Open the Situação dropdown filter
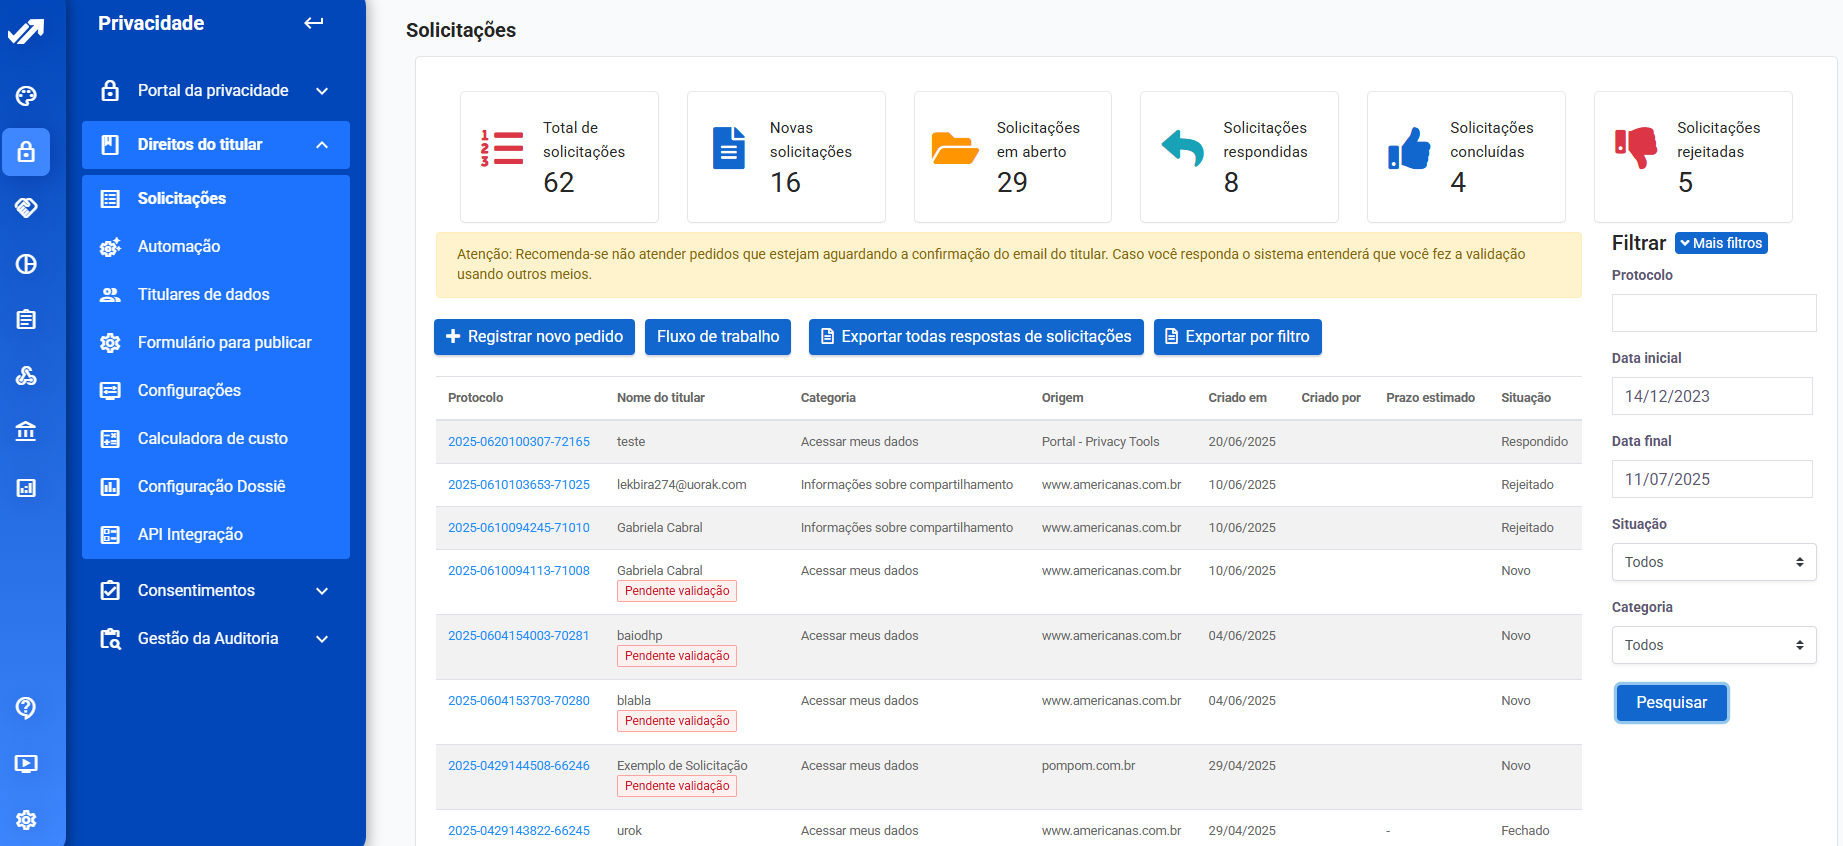This screenshot has width=1843, height=846. tap(1713, 562)
